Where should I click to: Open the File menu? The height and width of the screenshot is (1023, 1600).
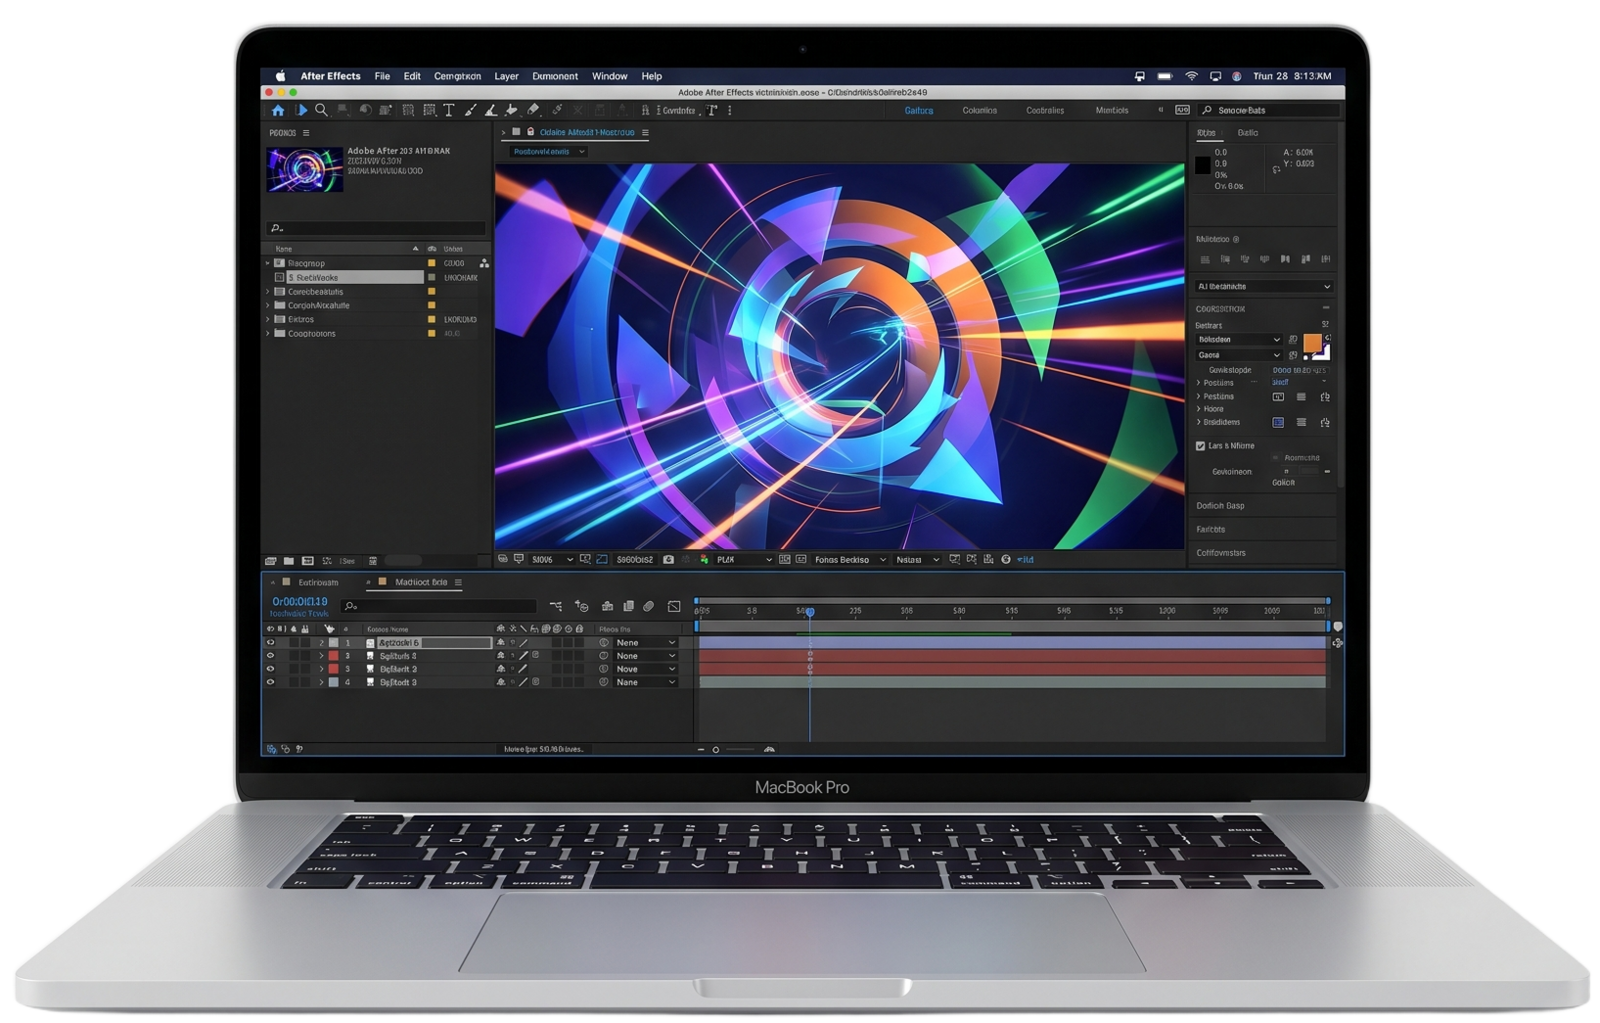coord(382,76)
